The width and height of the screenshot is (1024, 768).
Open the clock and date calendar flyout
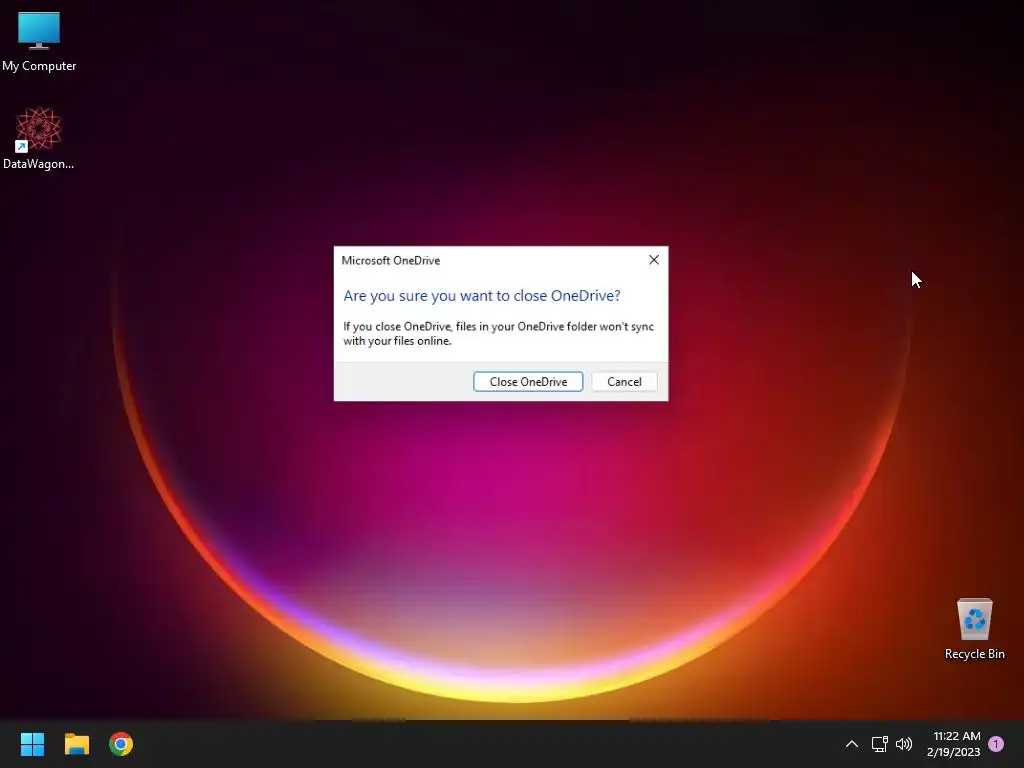click(x=953, y=744)
